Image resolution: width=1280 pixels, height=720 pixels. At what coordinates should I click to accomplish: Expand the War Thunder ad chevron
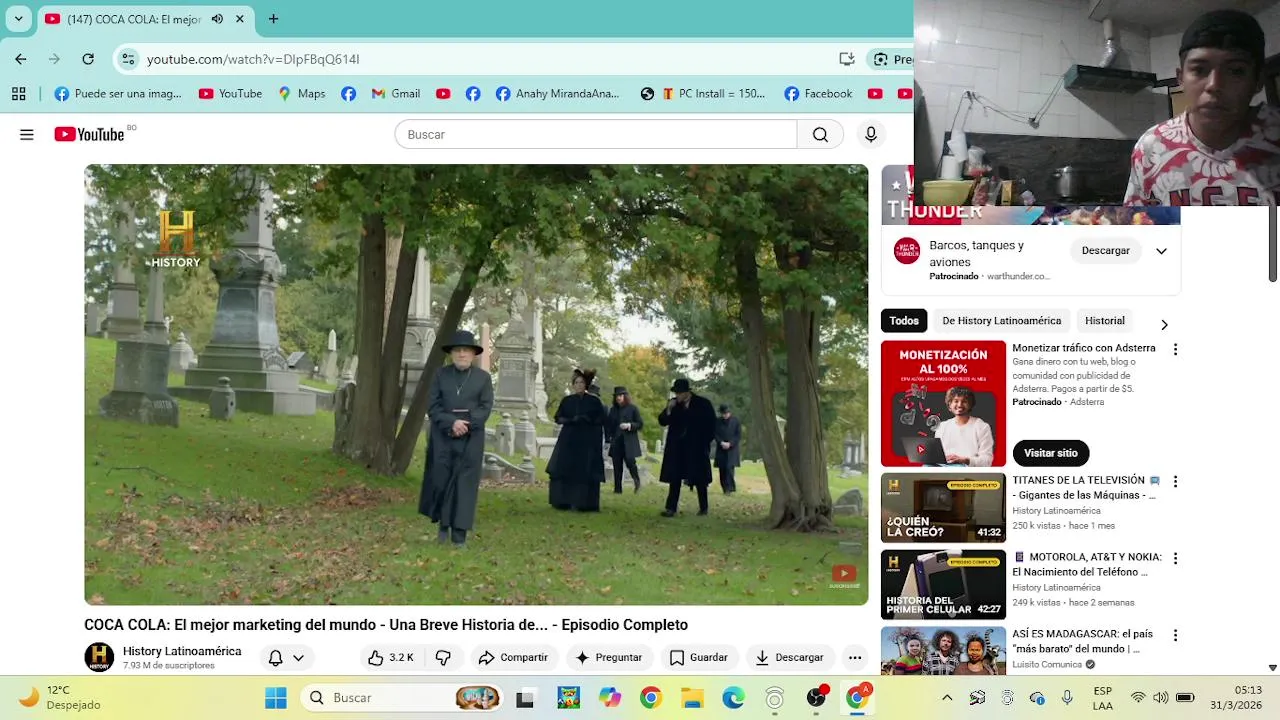pyautogui.click(x=1161, y=251)
